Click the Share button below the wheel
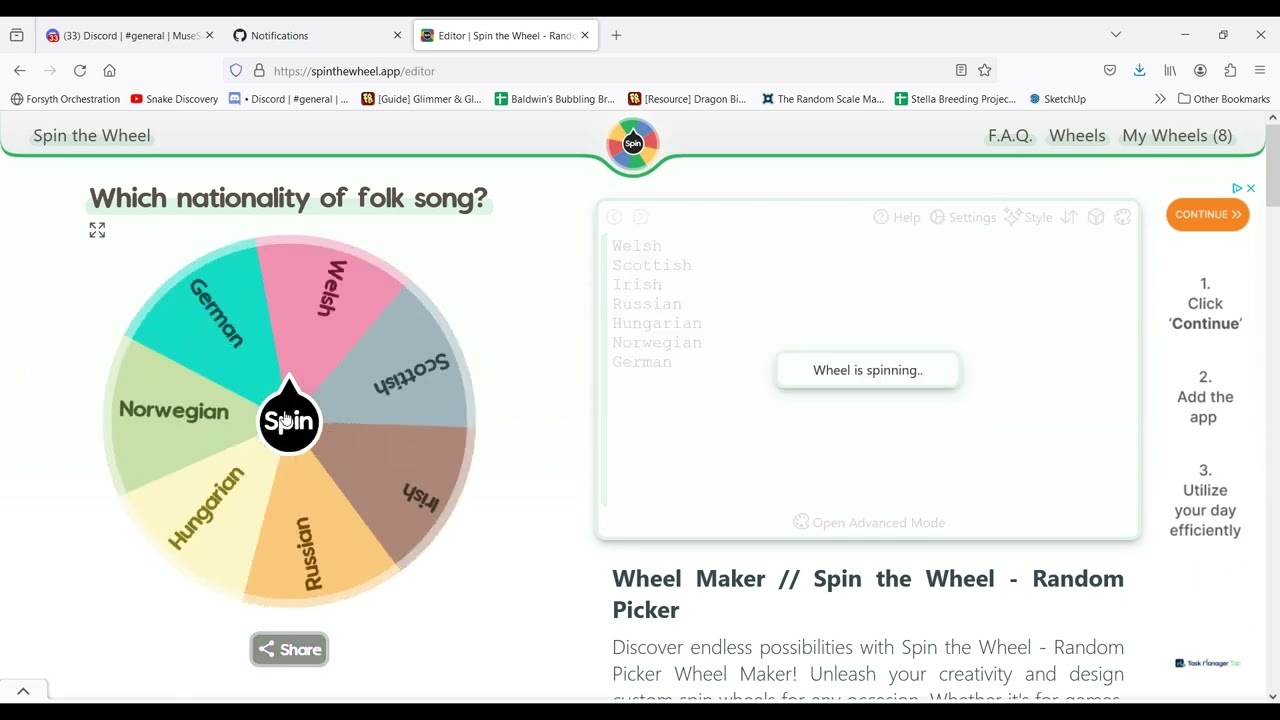Viewport: 1280px width, 720px height. point(289,649)
